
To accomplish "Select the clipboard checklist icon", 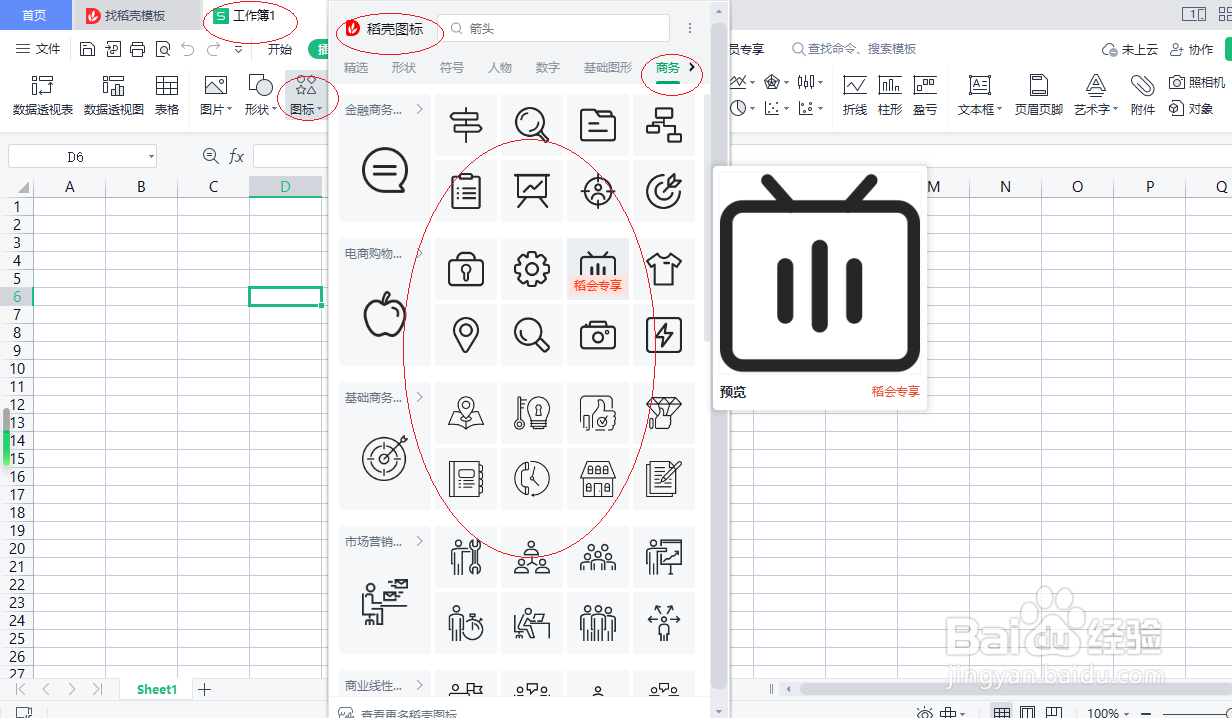I will [x=466, y=191].
